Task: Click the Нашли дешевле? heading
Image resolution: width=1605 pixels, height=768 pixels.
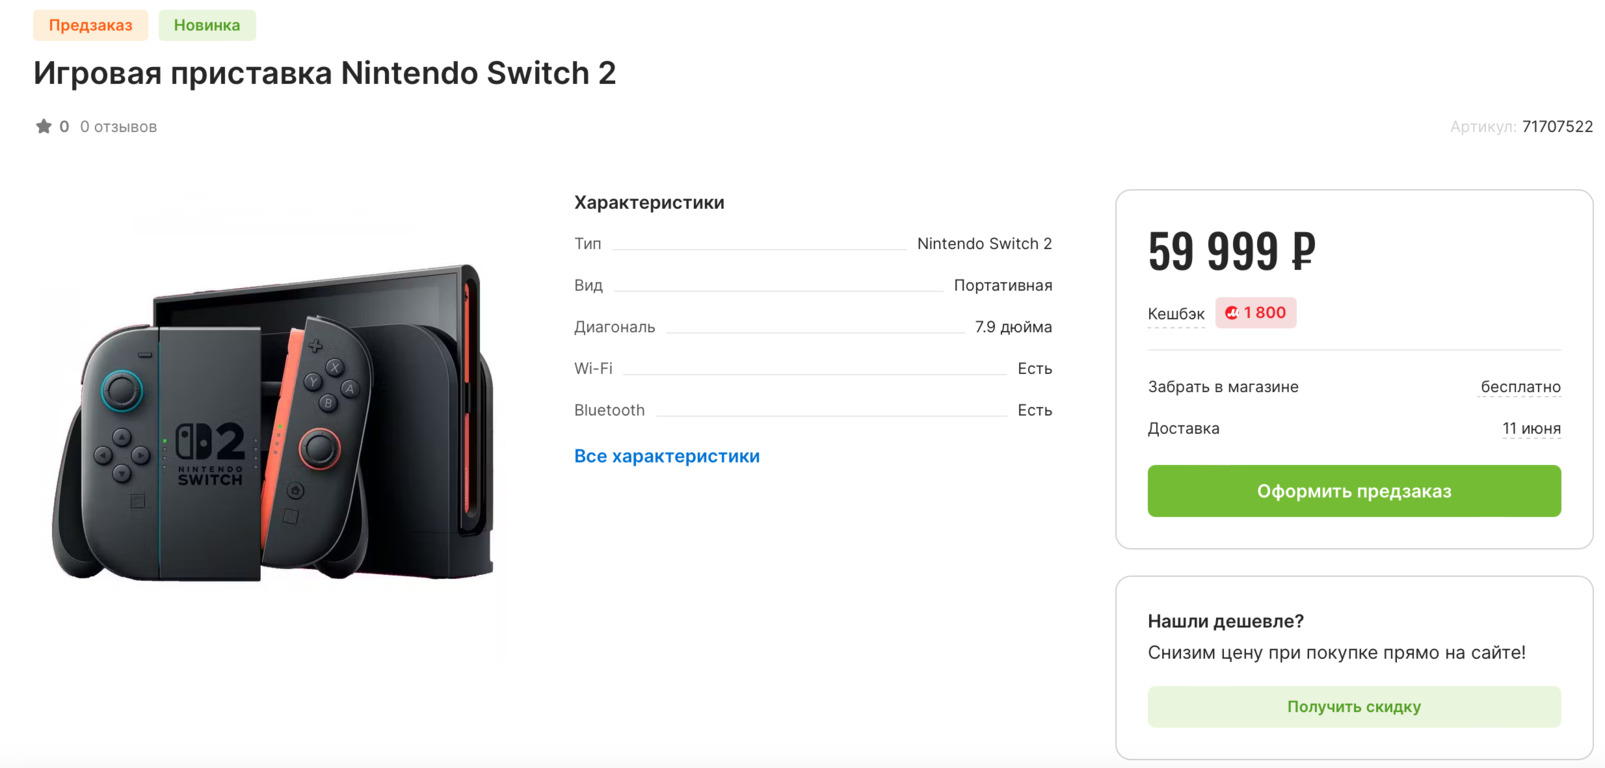Action: pos(1225,621)
